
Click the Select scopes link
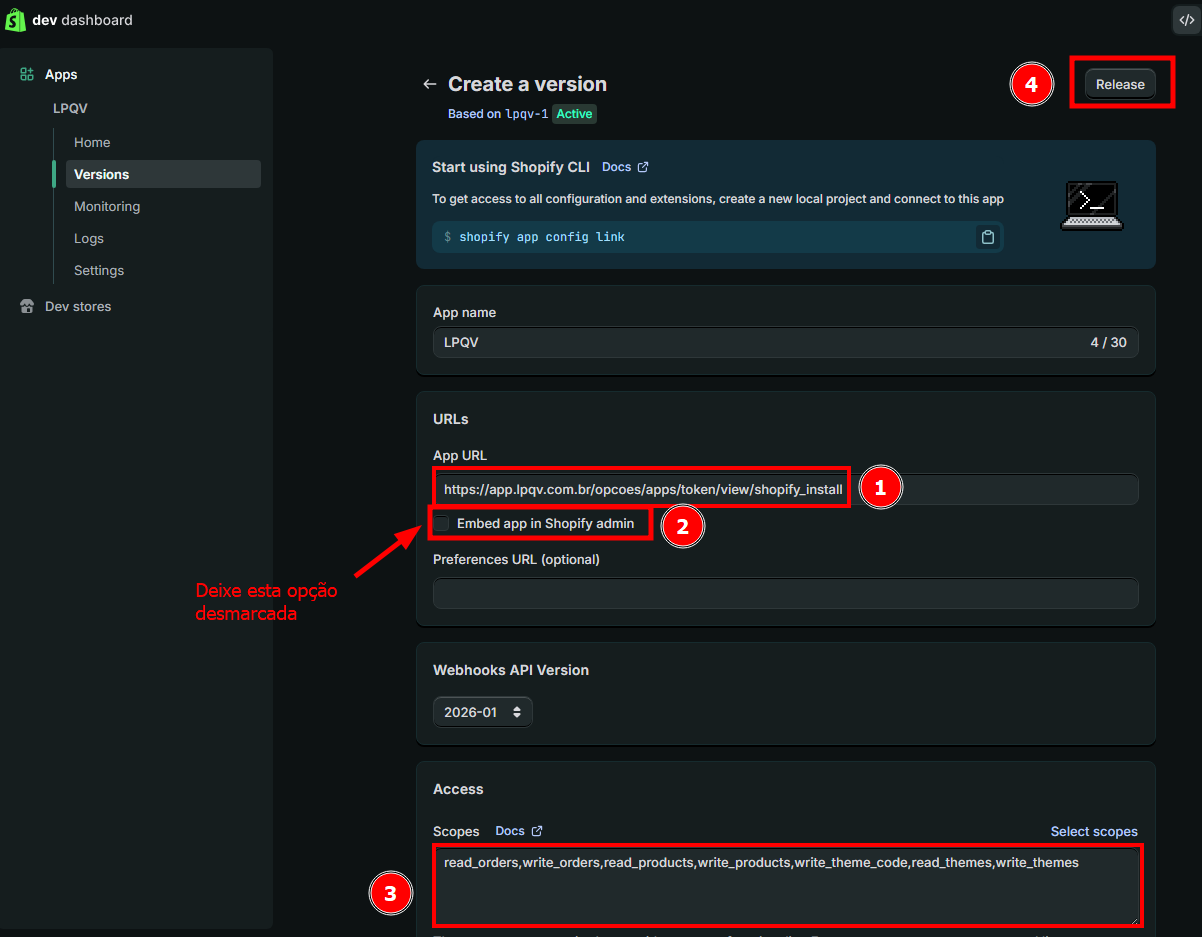[1093, 831]
